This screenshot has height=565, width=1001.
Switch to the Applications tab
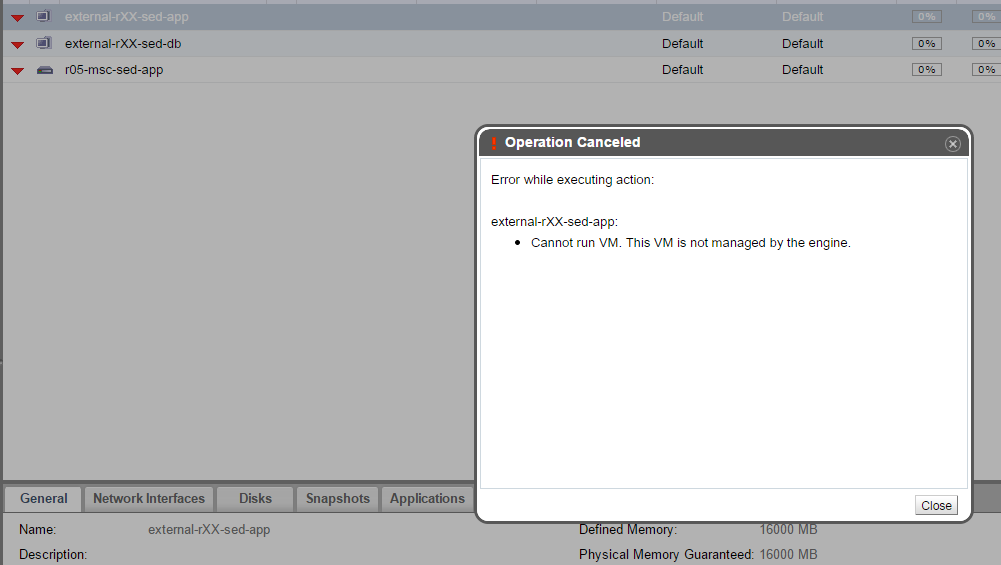tap(427, 498)
